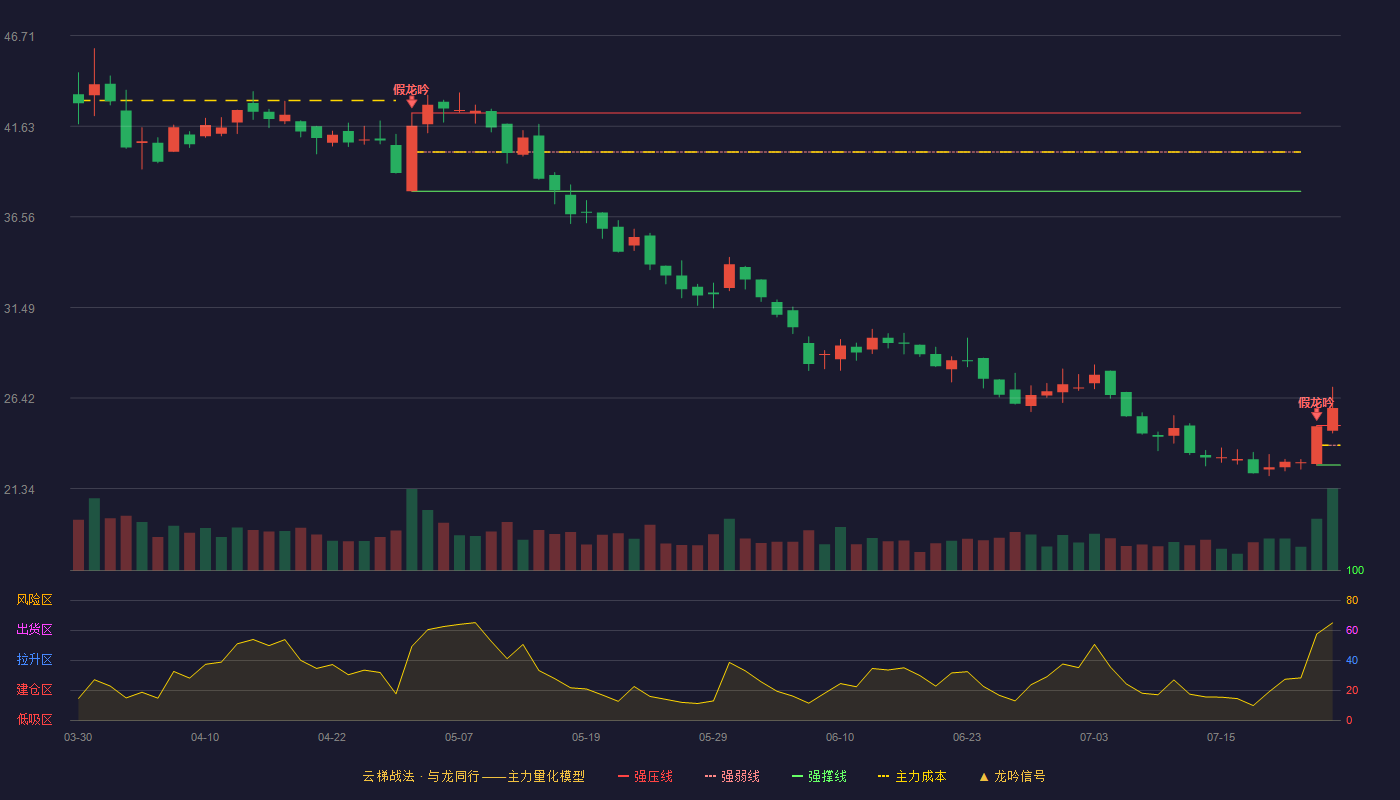Click the 拉升区 zone label
The image size is (1400, 800).
[34, 660]
